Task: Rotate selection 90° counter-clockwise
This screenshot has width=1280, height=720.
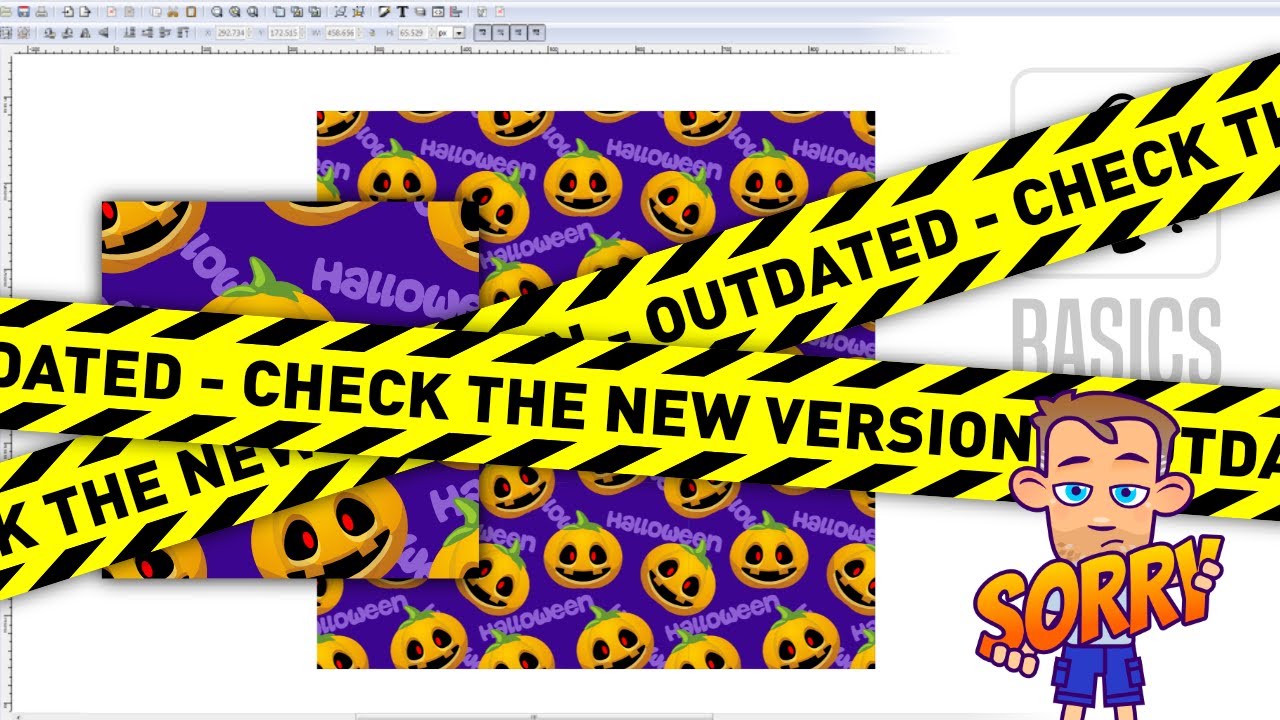Action: click(x=49, y=33)
